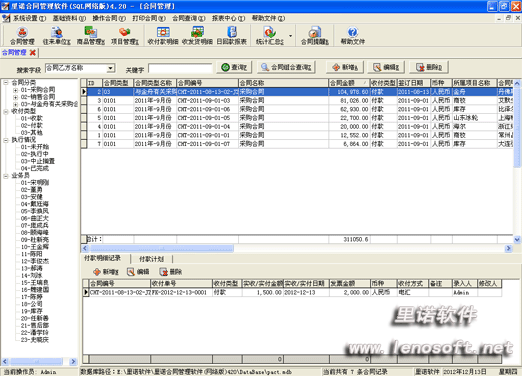Open 商品管理 toolbar icon

[x=91, y=36]
